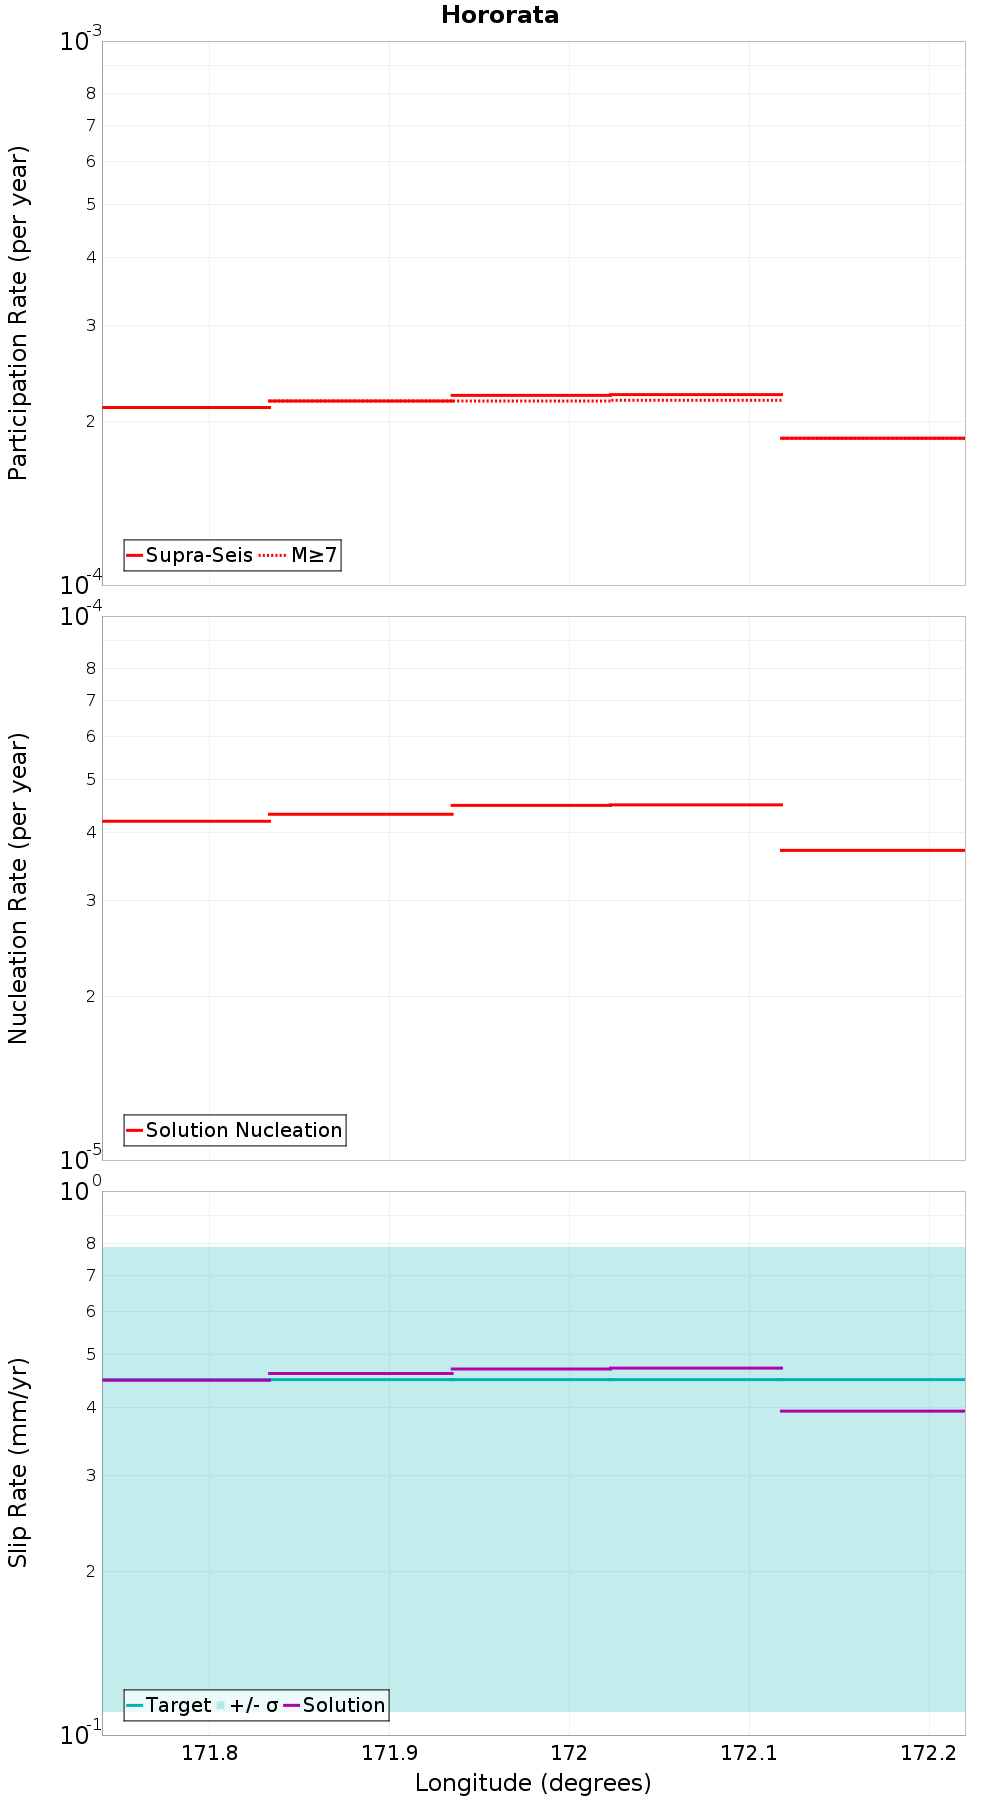Click the Participation Rate axis label
1000x1800 pixels.
pos(18,313)
